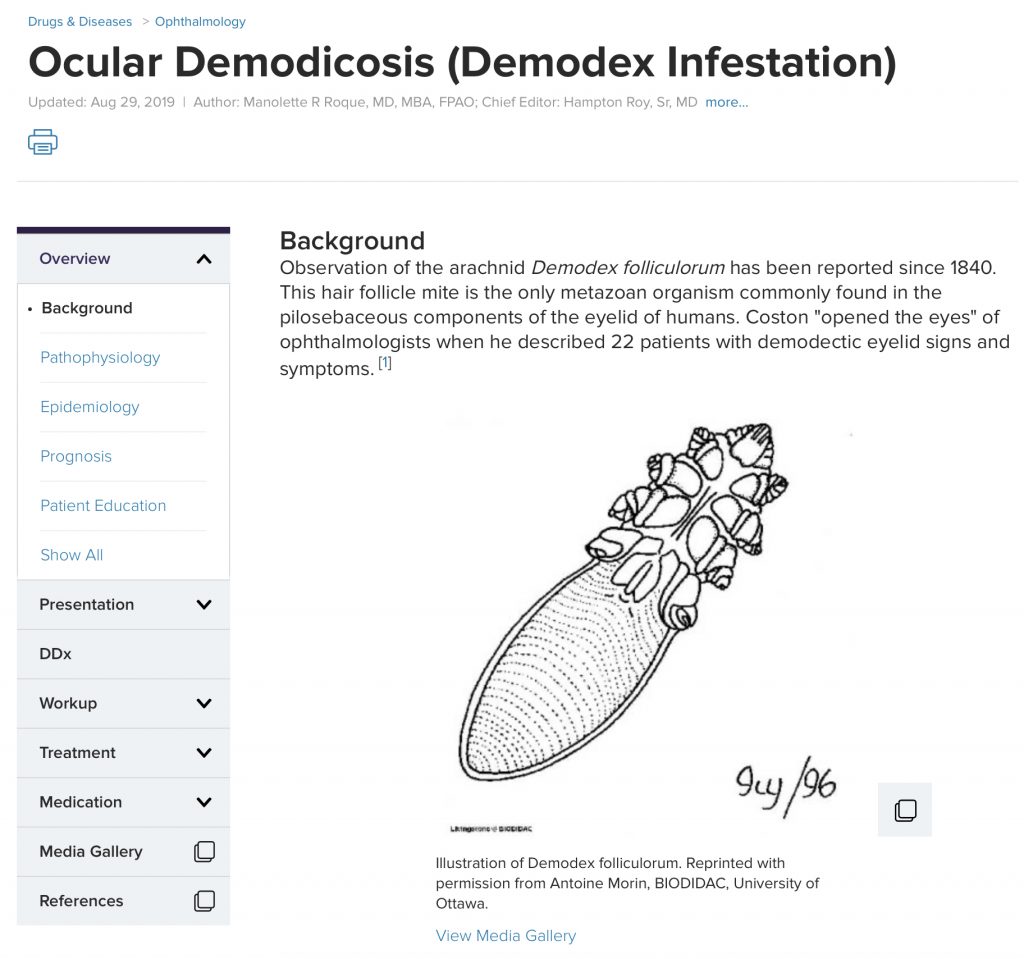Jump to the Prognosis section
This screenshot has width=1024, height=959.
76,456
